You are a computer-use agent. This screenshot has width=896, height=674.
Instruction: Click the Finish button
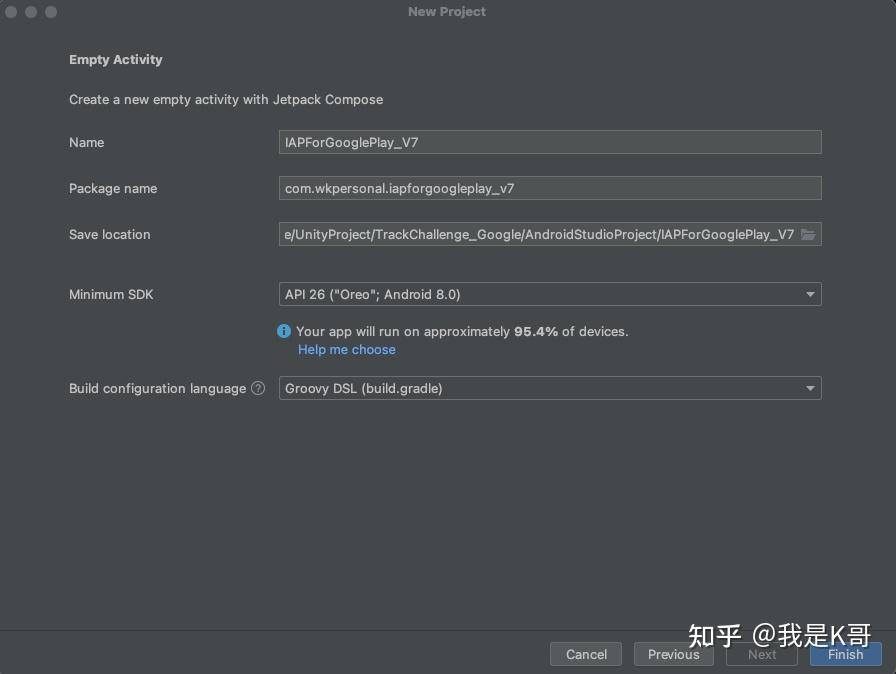(845, 654)
